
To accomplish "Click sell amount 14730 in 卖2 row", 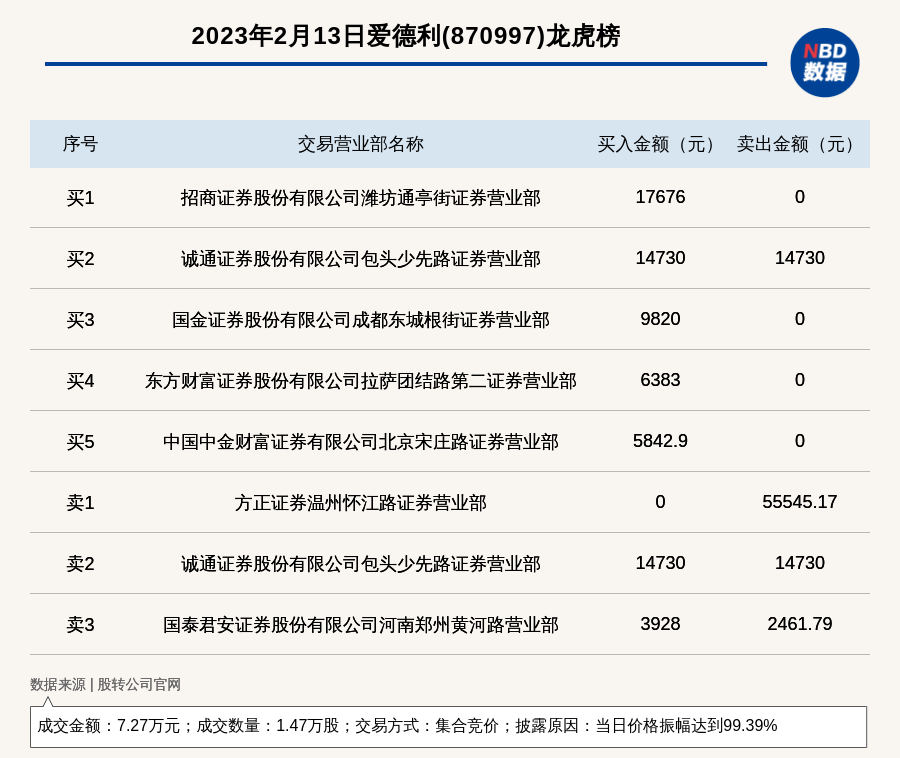I will point(800,563).
